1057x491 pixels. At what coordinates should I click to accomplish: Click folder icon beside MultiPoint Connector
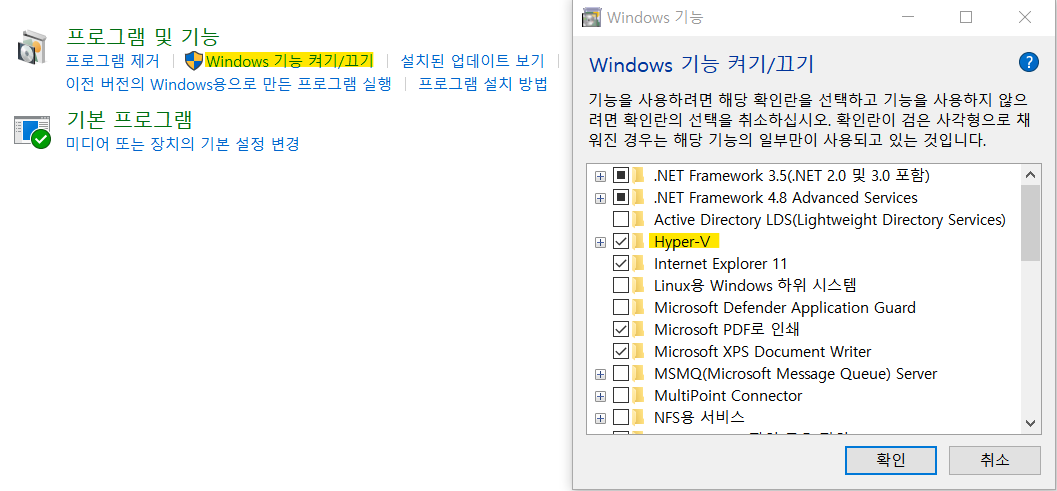[x=638, y=395]
